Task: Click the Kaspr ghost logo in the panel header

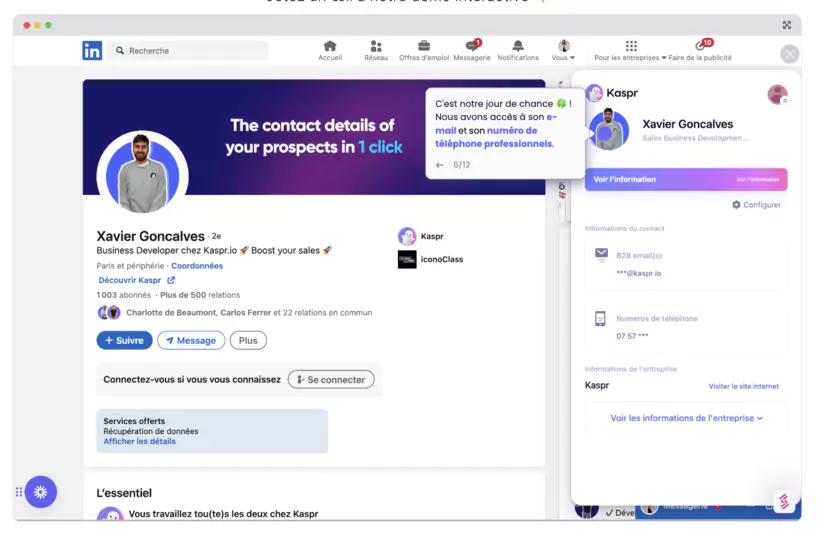Action: click(x=595, y=93)
